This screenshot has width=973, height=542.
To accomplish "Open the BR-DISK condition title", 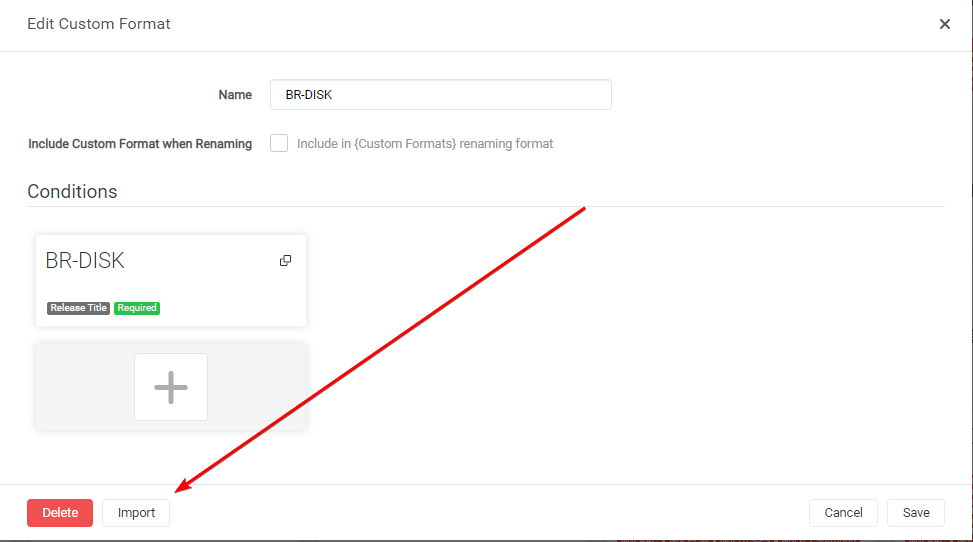I will (85, 261).
